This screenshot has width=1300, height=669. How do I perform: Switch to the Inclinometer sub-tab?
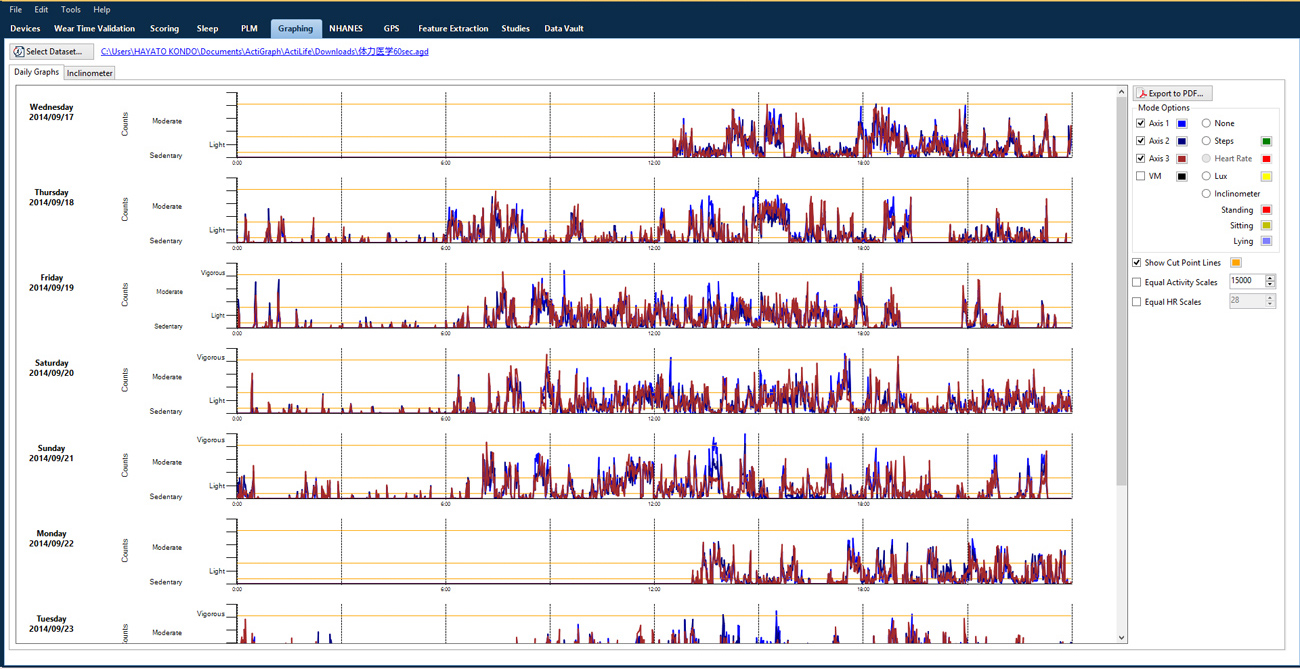90,73
